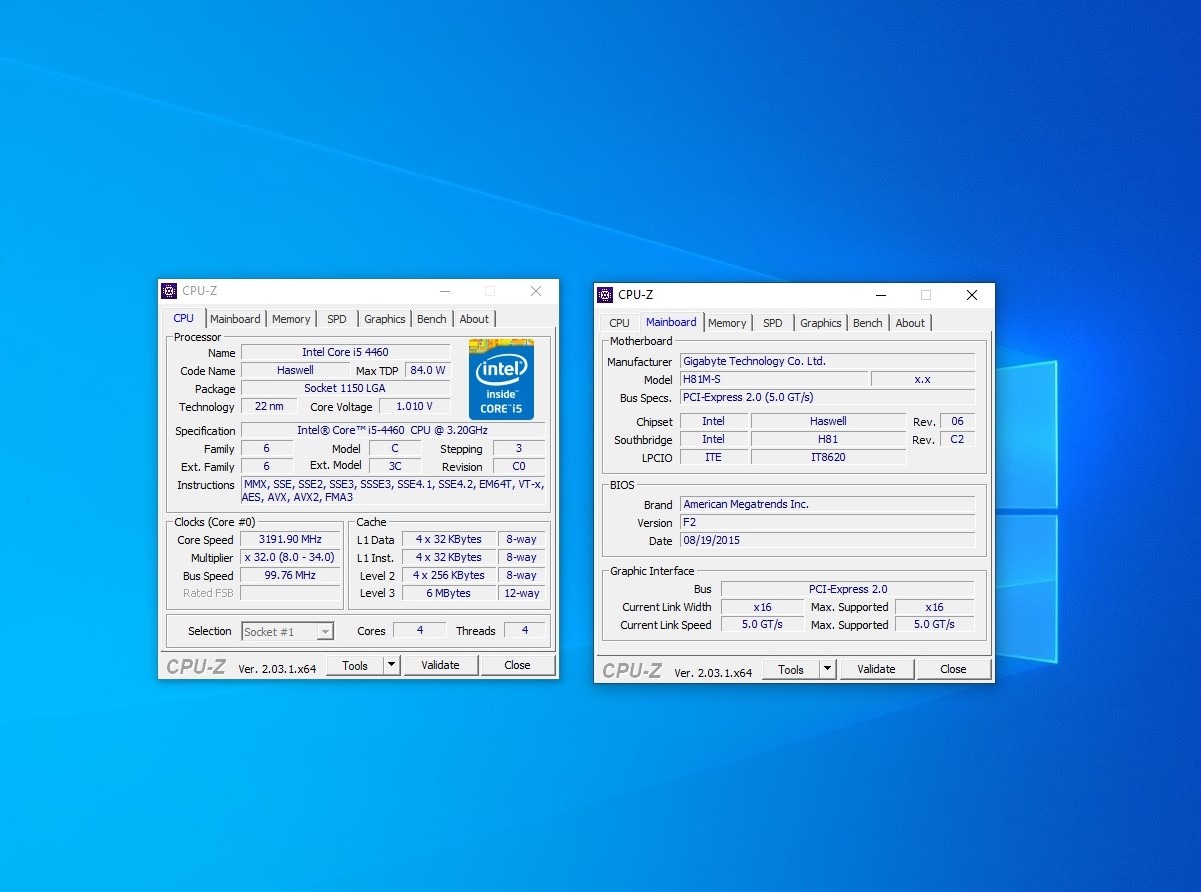
Task: Open SPD tab in left CPU-Z window
Action: click(x=337, y=319)
